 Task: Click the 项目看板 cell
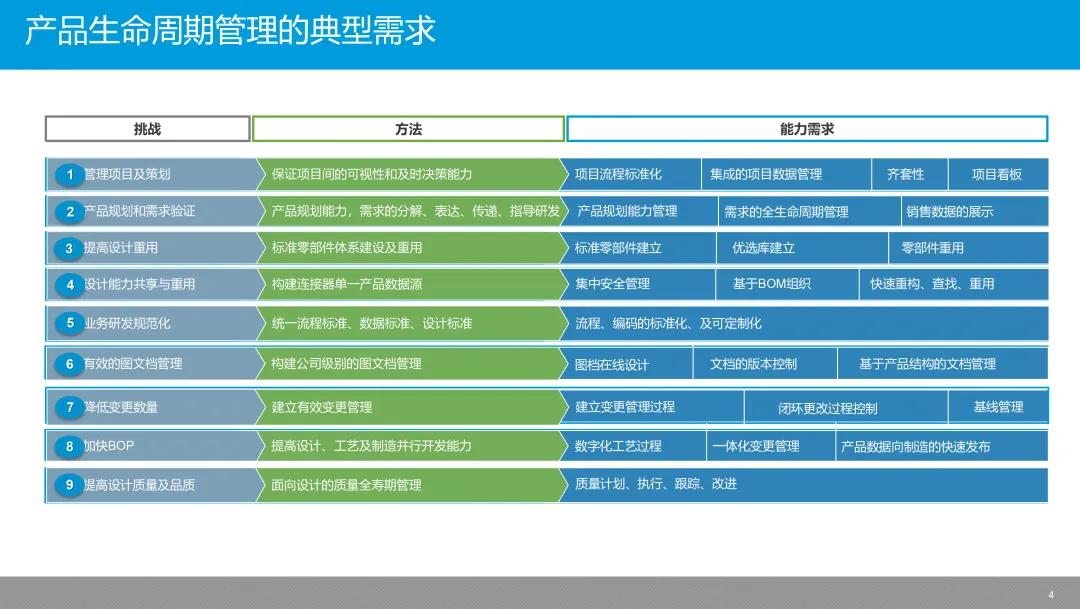coord(999,174)
